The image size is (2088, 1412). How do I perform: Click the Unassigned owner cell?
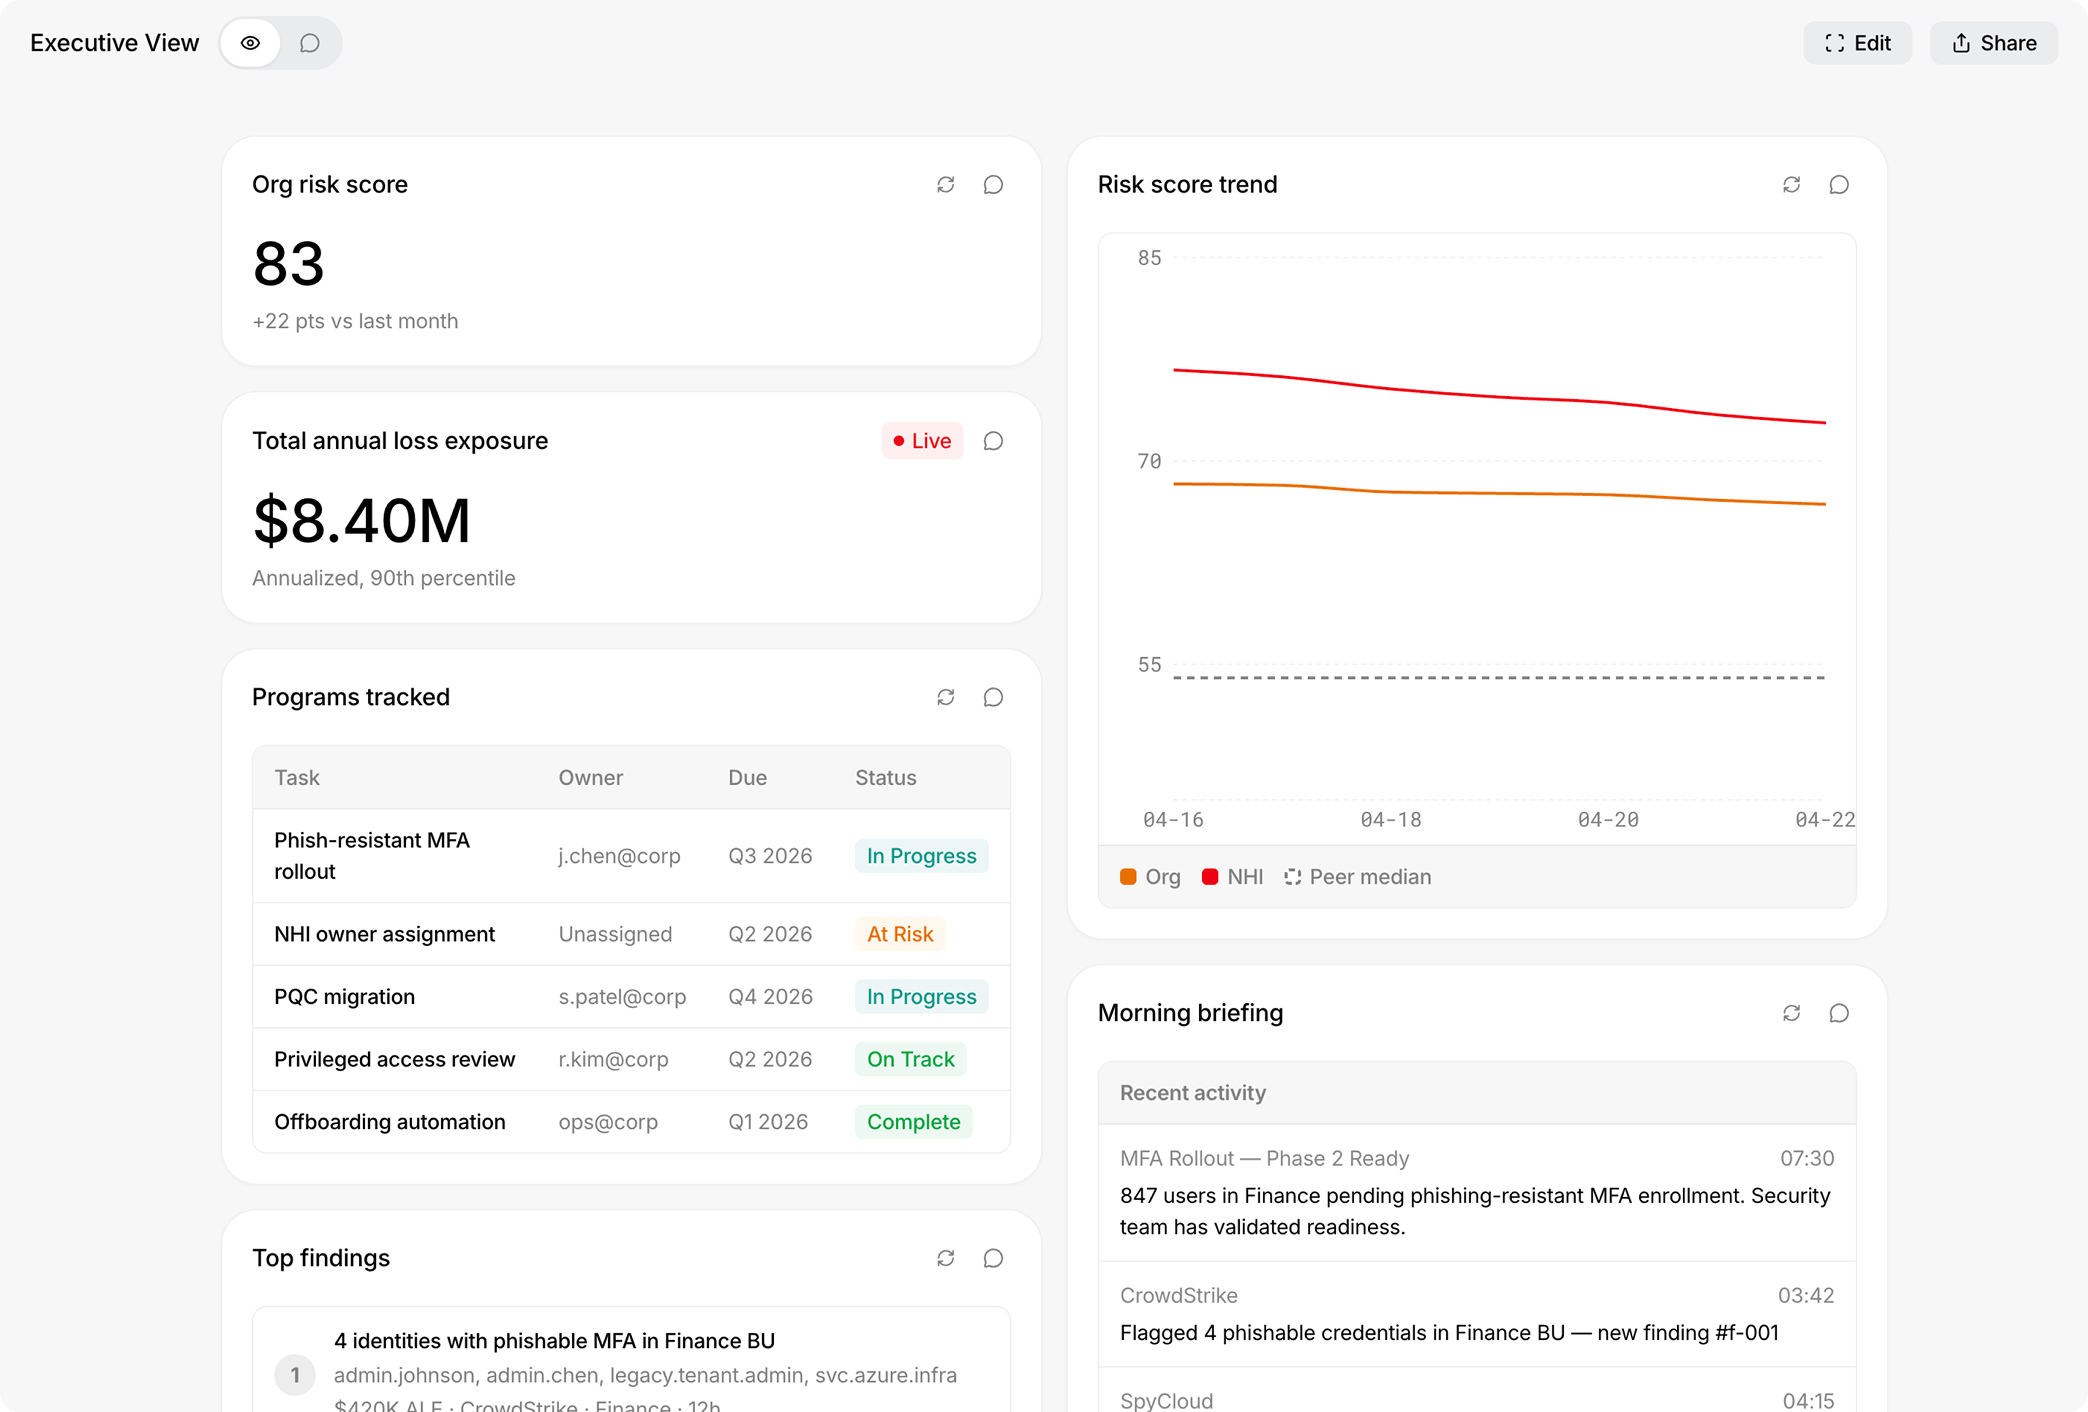coord(616,934)
